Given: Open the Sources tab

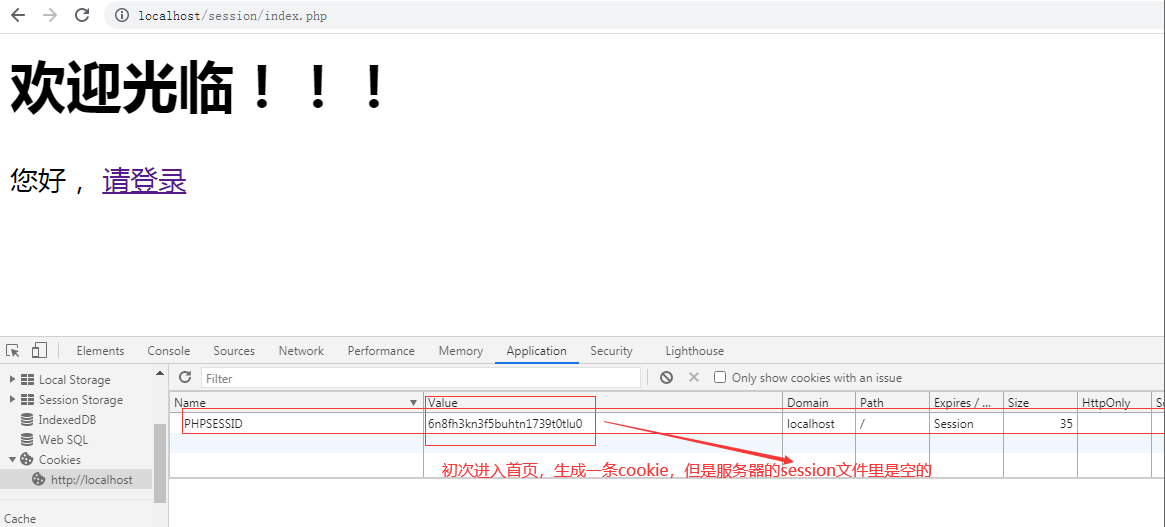Looking at the screenshot, I should pos(234,351).
